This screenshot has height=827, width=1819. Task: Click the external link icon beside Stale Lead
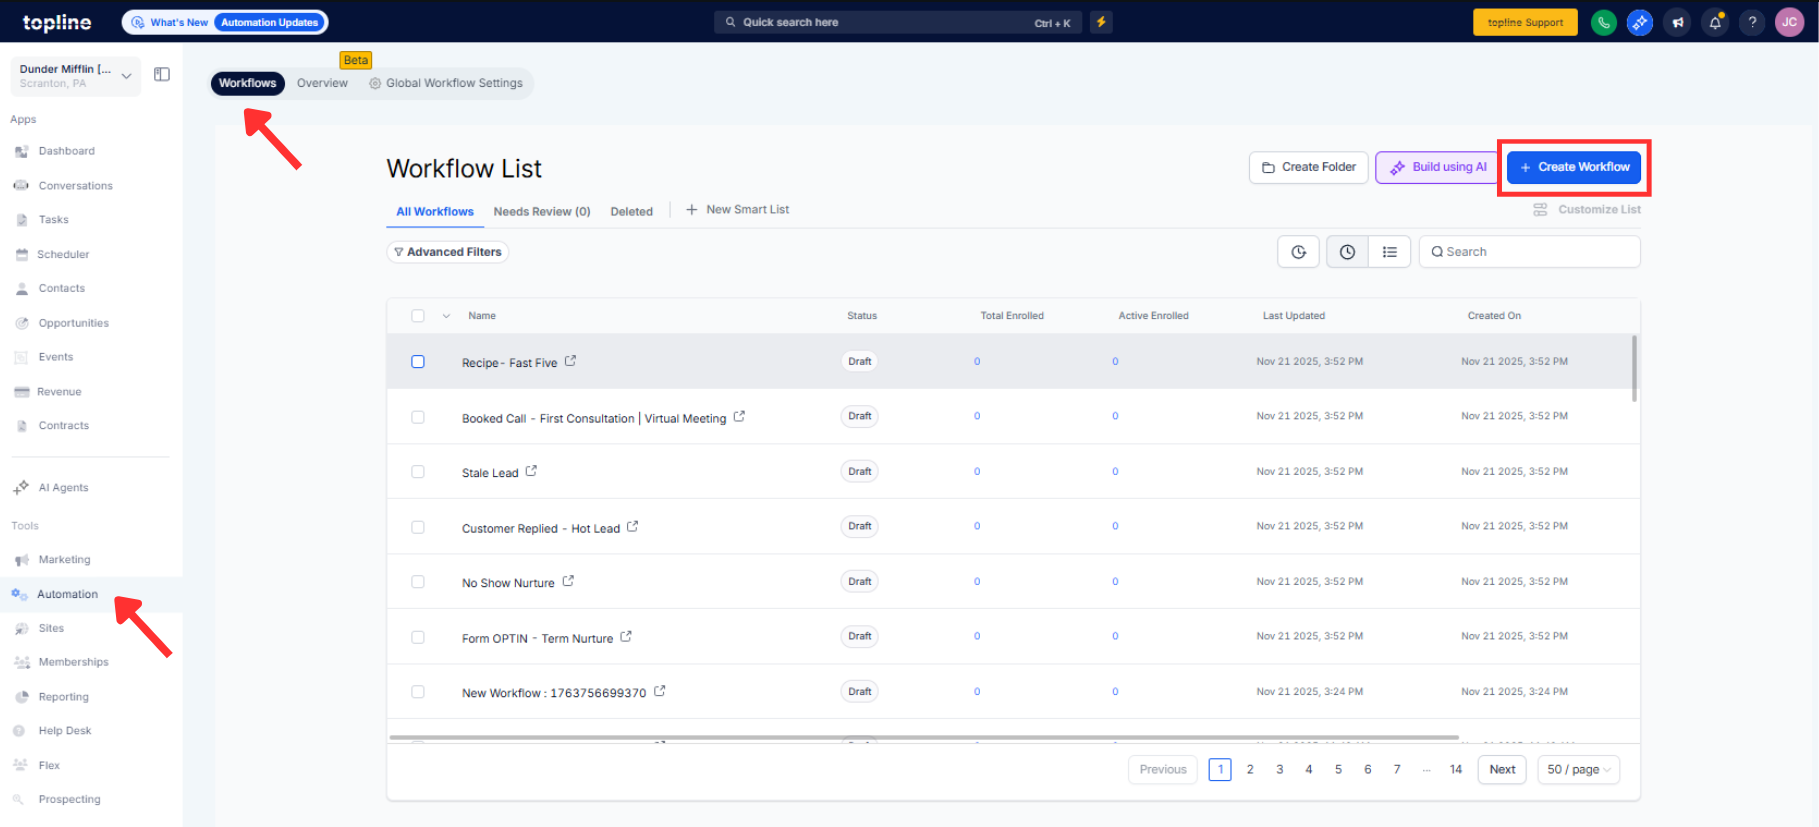[531, 471]
